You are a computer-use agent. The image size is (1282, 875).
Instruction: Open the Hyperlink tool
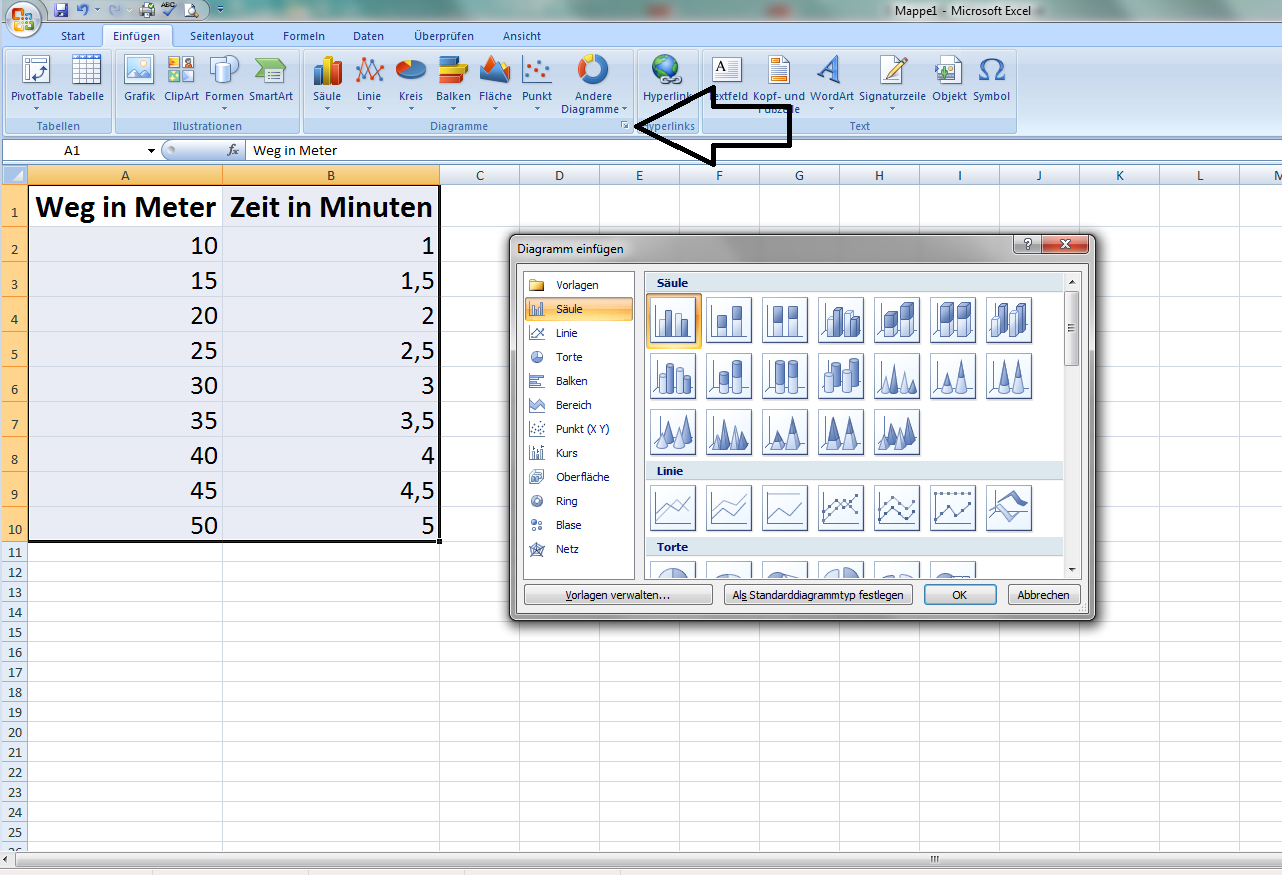[666, 80]
